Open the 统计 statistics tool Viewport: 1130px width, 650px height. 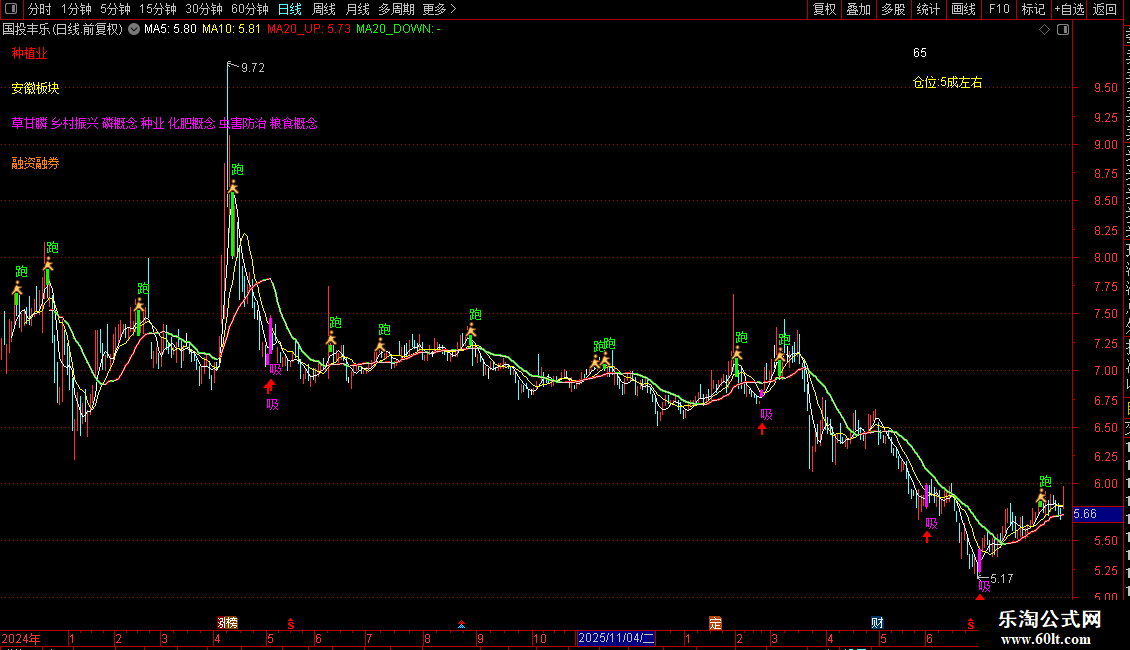(928, 9)
